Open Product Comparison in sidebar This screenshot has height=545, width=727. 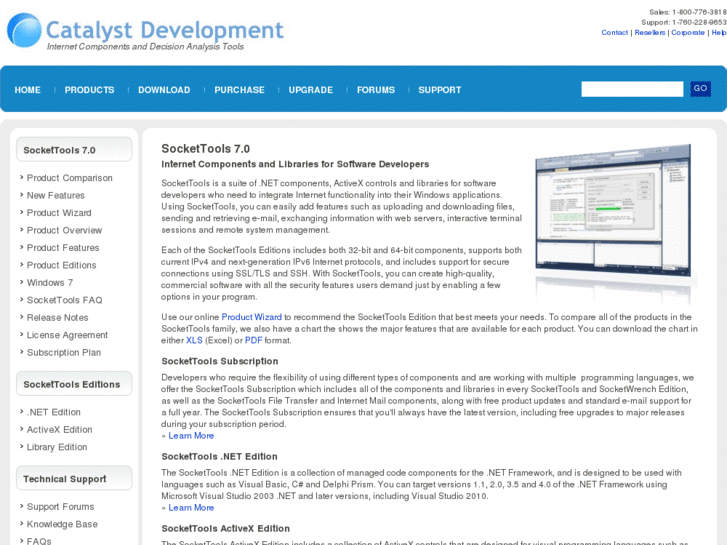click(x=70, y=178)
